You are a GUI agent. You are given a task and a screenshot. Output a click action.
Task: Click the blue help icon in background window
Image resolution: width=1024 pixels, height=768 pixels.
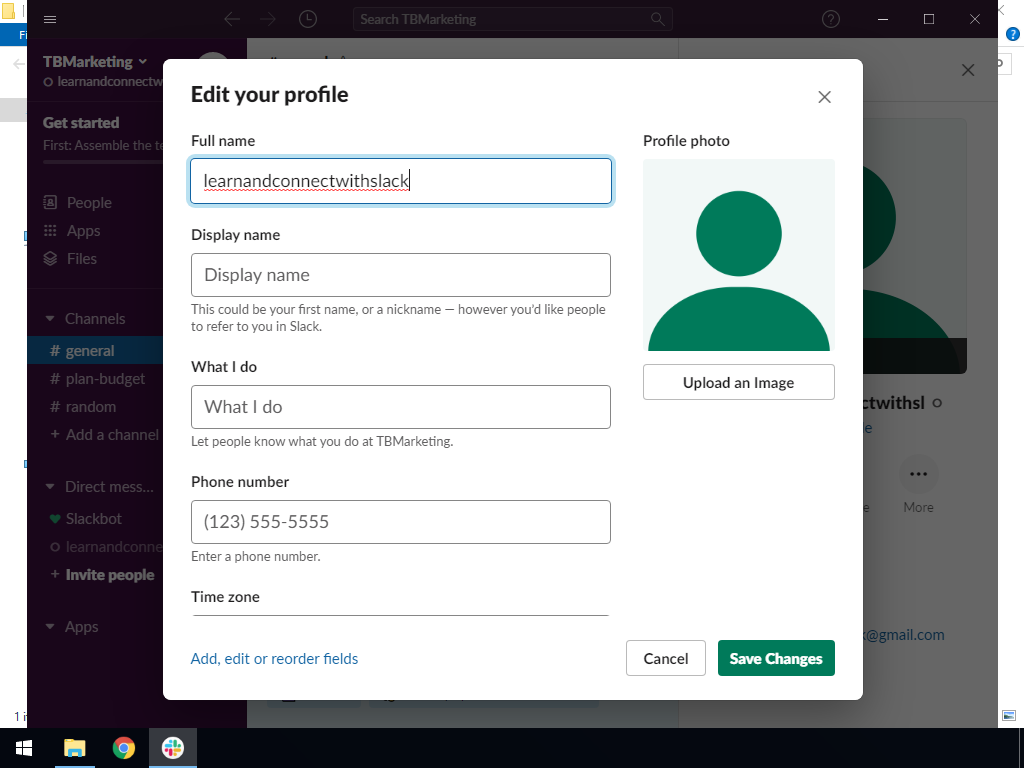pyautogui.click(x=1012, y=34)
